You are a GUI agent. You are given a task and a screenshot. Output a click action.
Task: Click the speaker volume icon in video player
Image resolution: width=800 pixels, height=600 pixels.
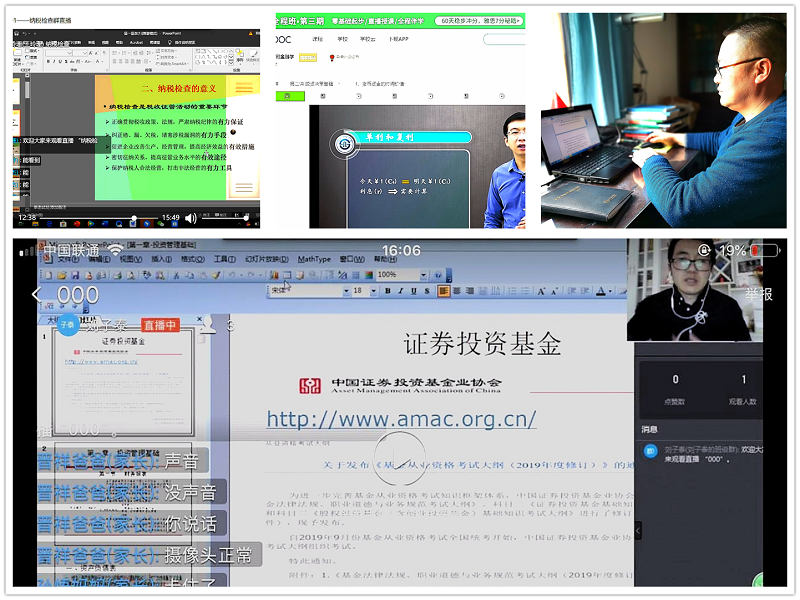(x=191, y=218)
